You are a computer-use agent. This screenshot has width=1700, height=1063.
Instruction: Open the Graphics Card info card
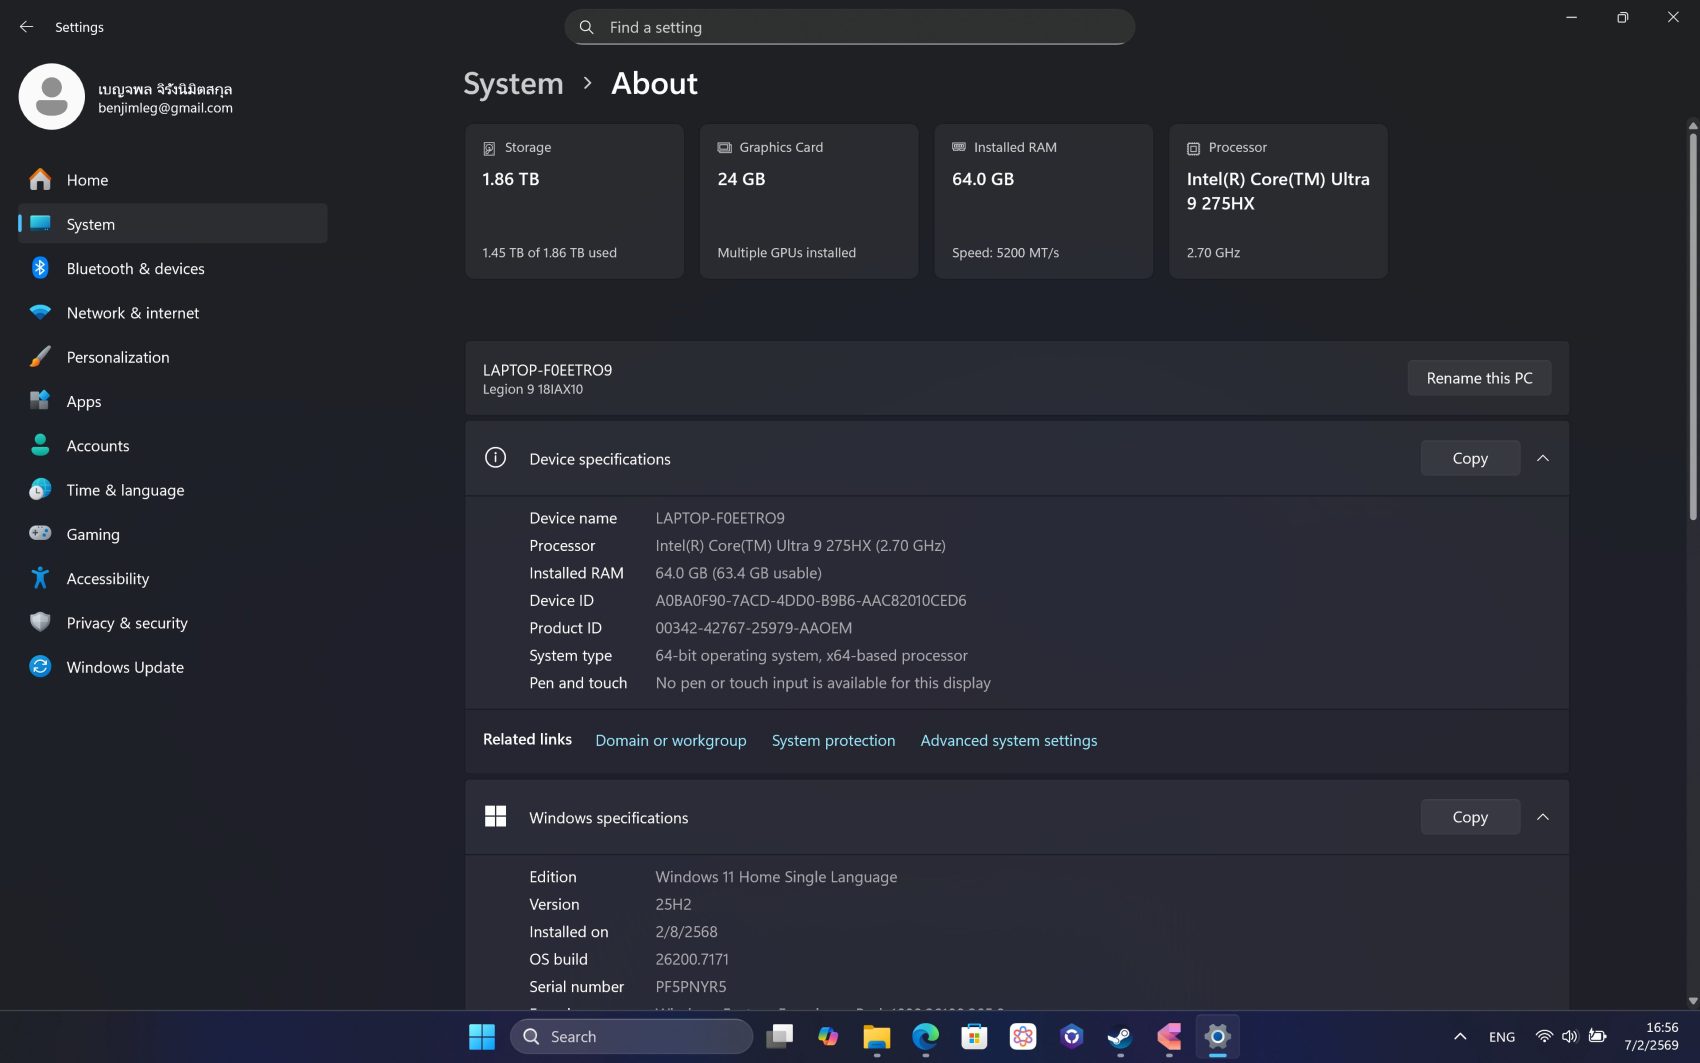(809, 201)
